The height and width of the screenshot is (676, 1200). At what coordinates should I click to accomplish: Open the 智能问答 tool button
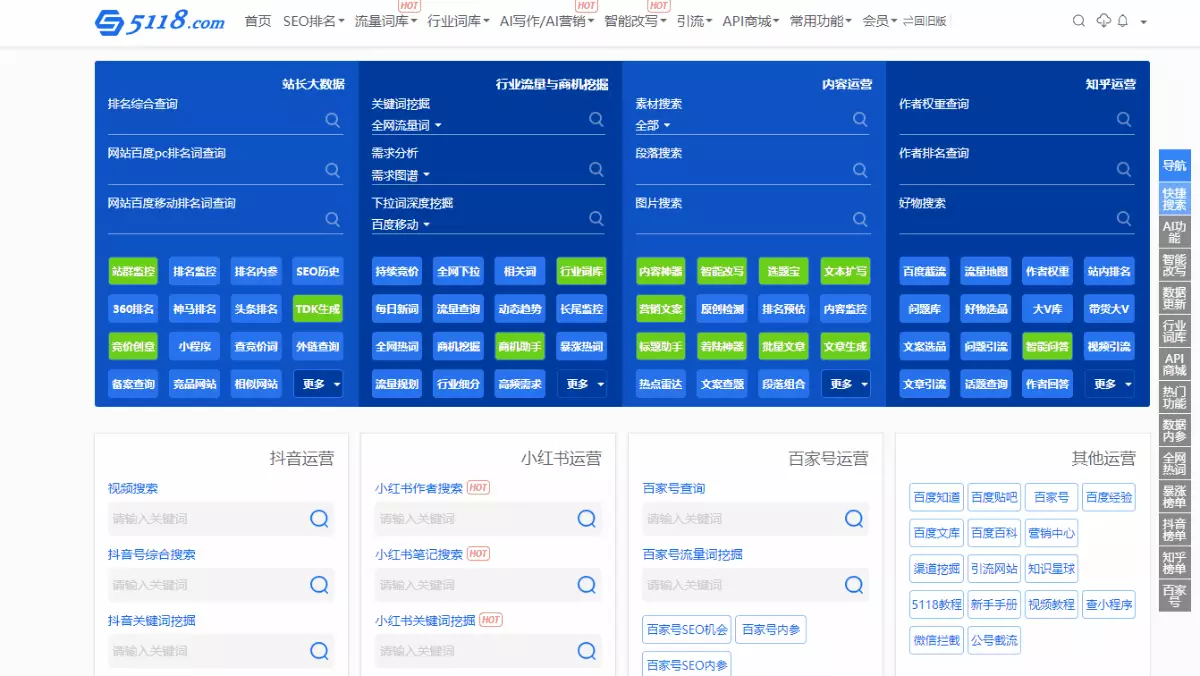tap(1047, 347)
